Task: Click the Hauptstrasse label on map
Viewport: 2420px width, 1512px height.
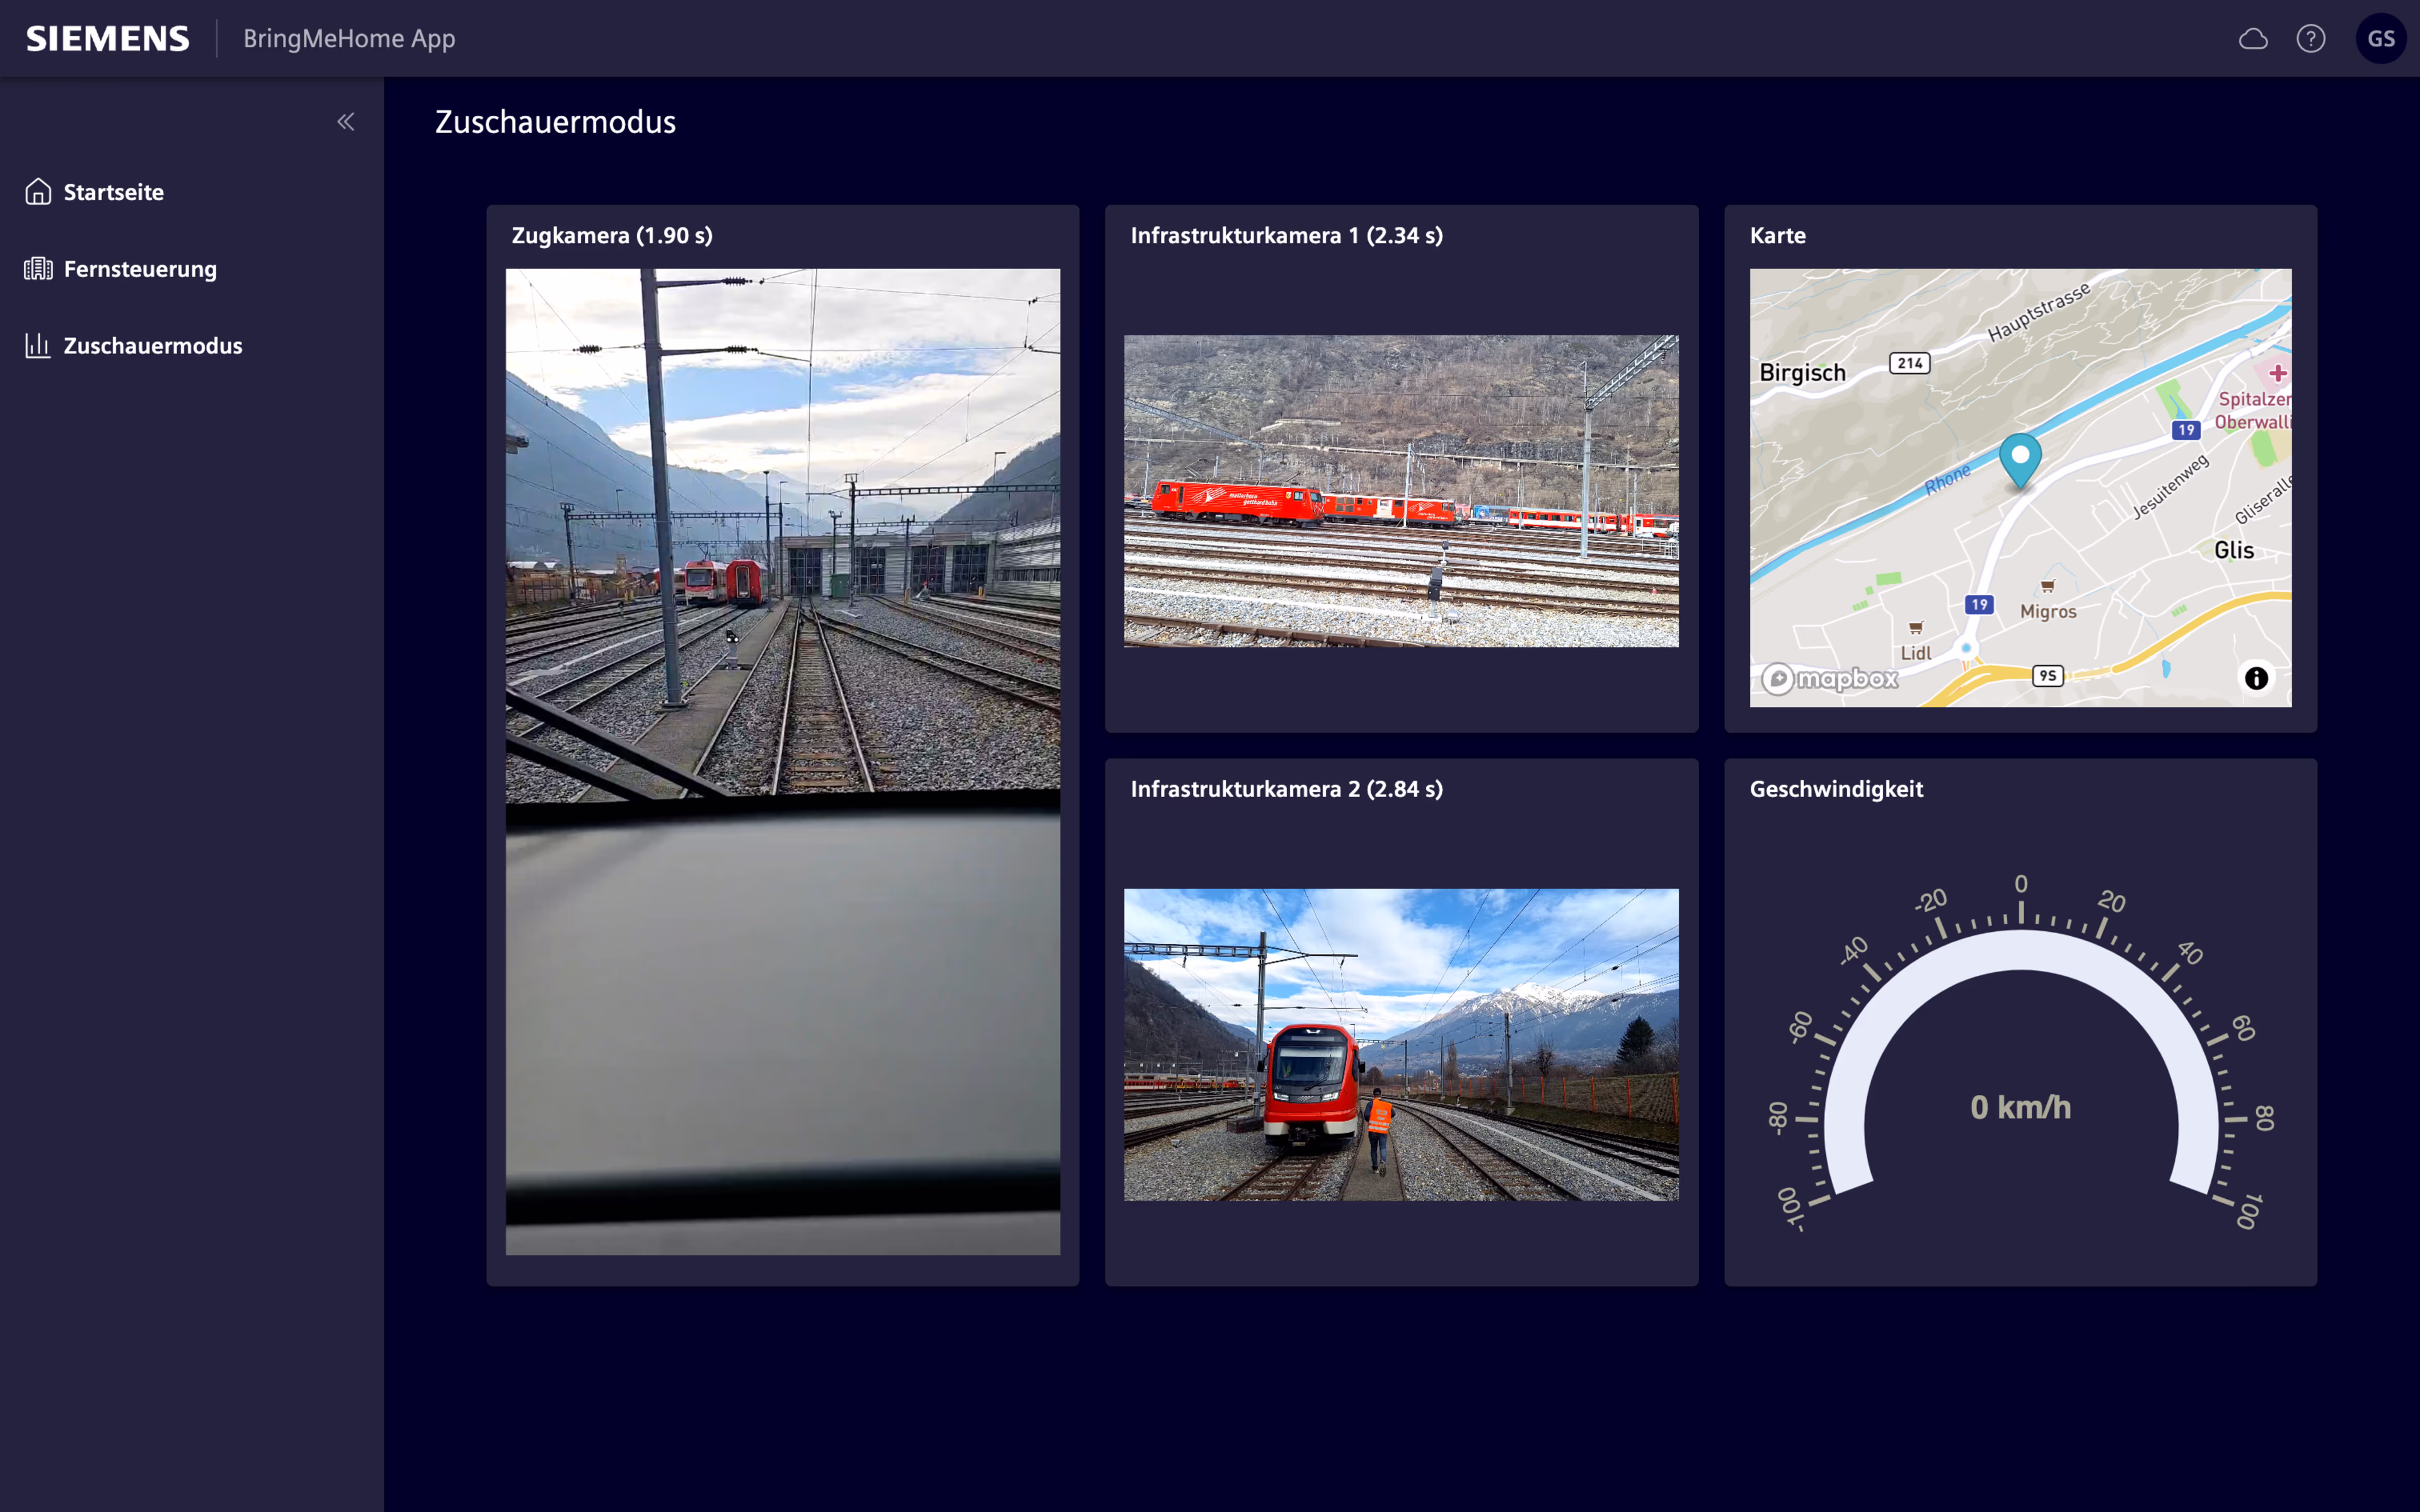Action: pyautogui.click(x=2038, y=311)
